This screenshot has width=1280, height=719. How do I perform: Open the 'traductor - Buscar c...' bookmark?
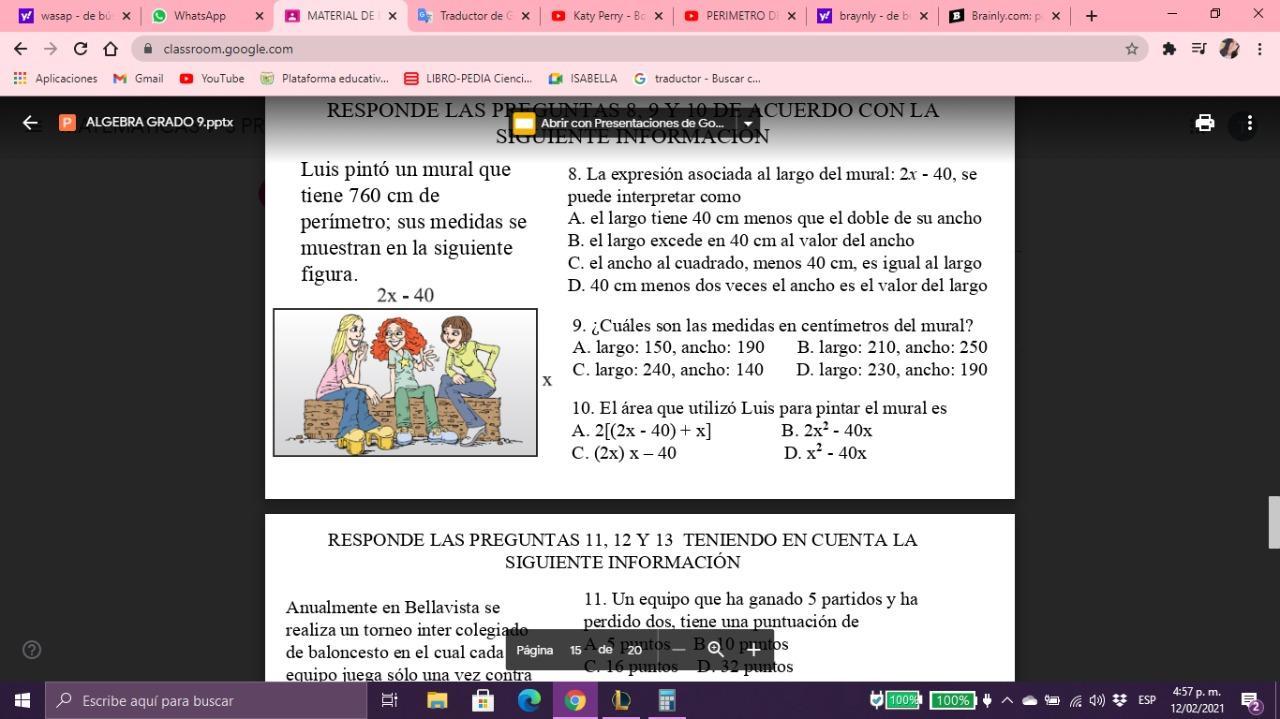coord(698,78)
